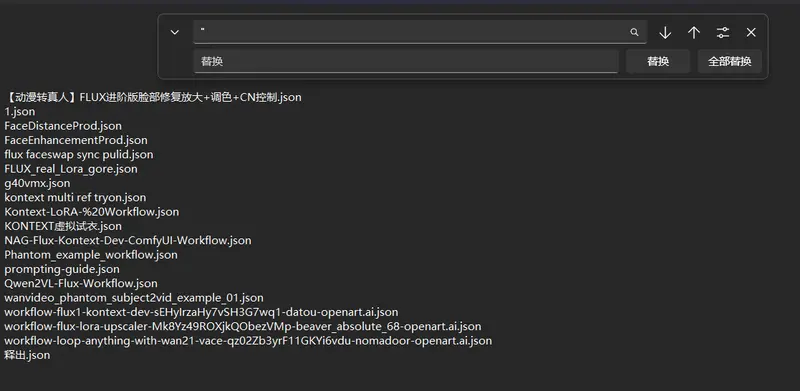Click the FaceDistanceProd.json line

pos(63,126)
